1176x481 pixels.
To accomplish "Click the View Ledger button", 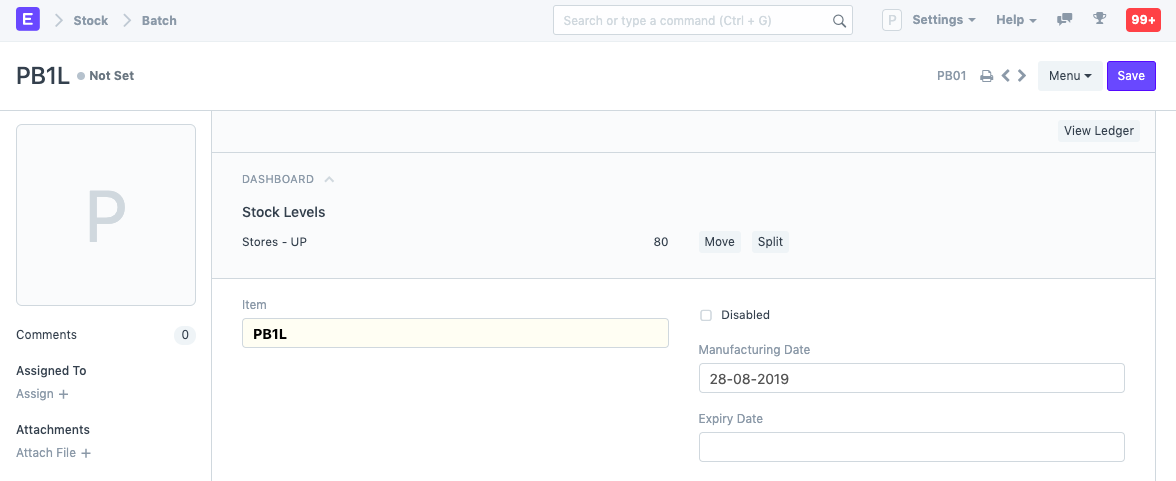I will (x=1098, y=131).
